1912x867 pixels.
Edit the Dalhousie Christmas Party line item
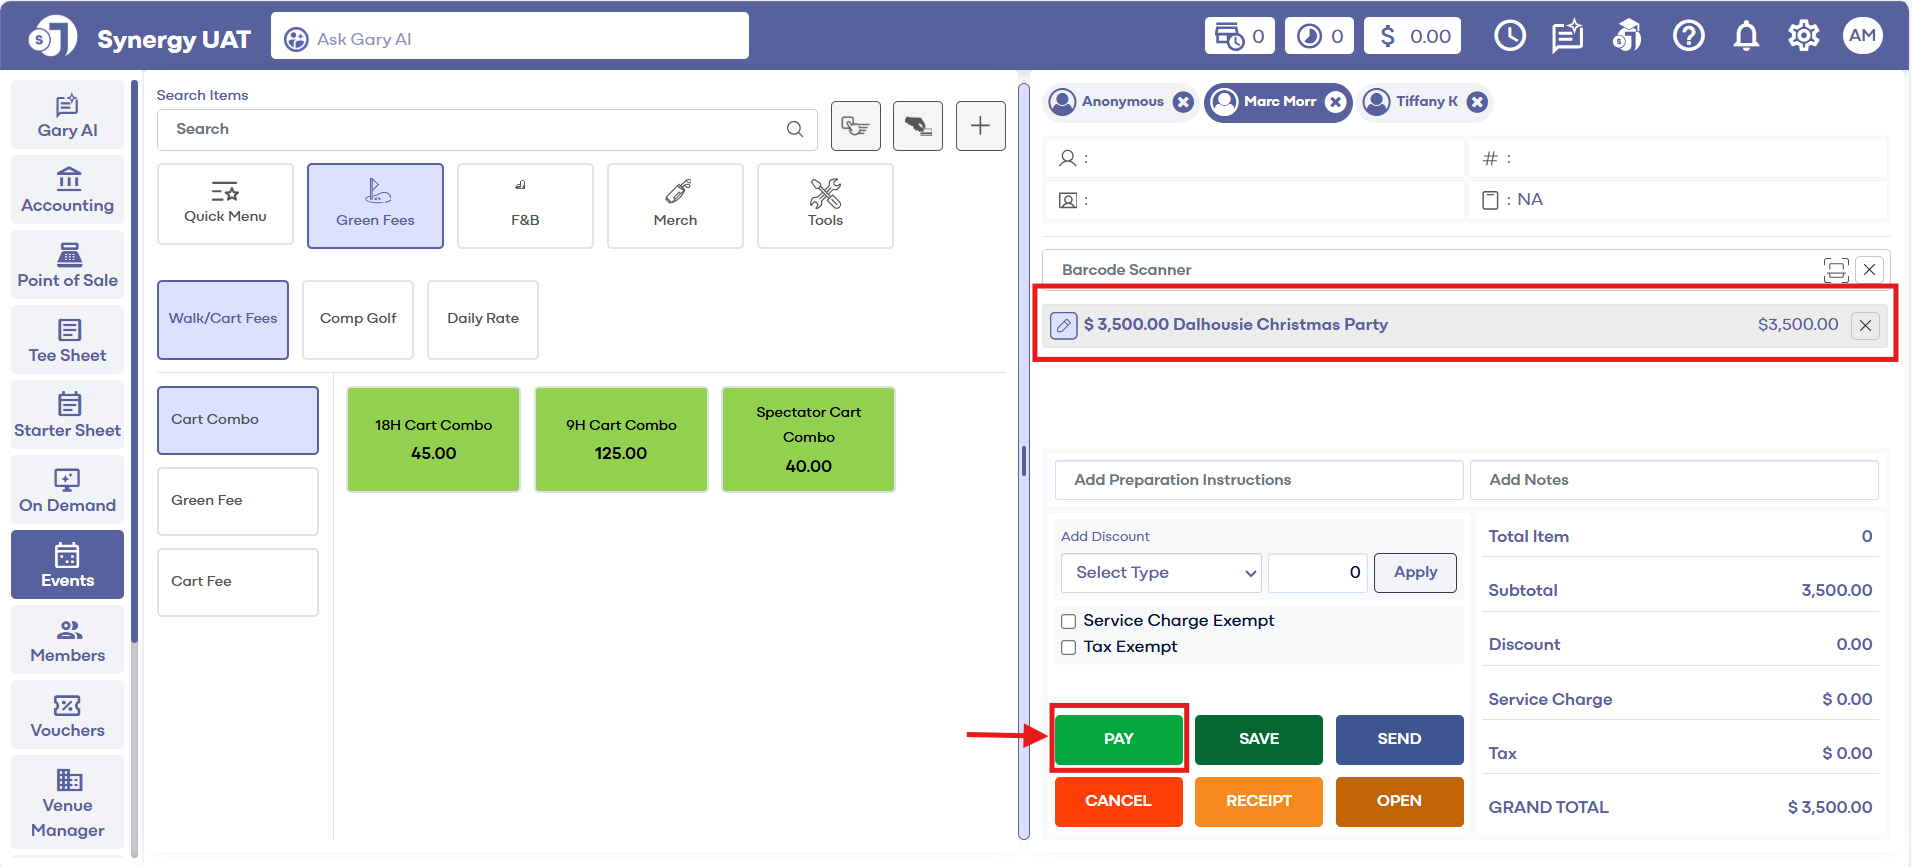(x=1064, y=325)
